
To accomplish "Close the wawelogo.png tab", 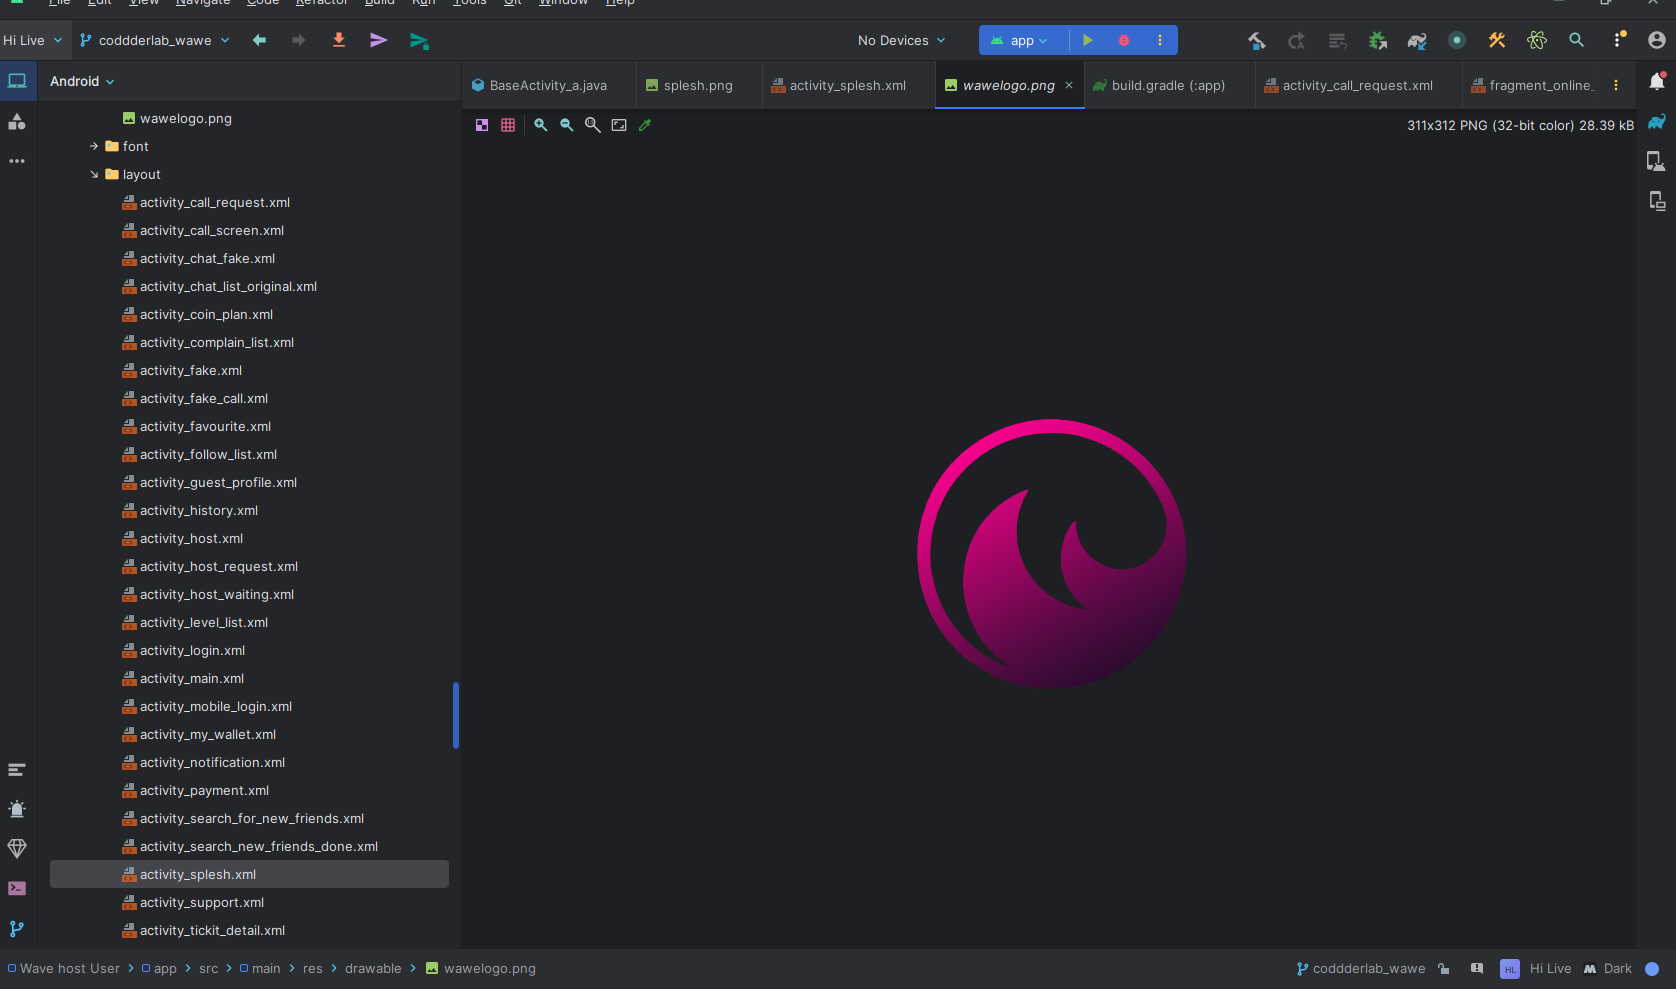I will tap(1069, 85).
